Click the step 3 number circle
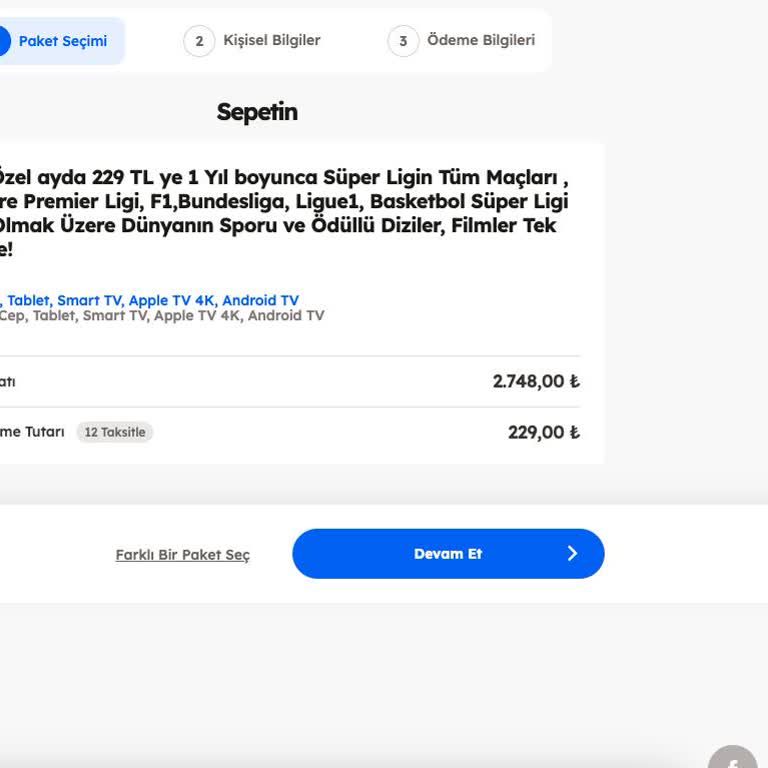The image size is (768, 768). click(403, 41)
